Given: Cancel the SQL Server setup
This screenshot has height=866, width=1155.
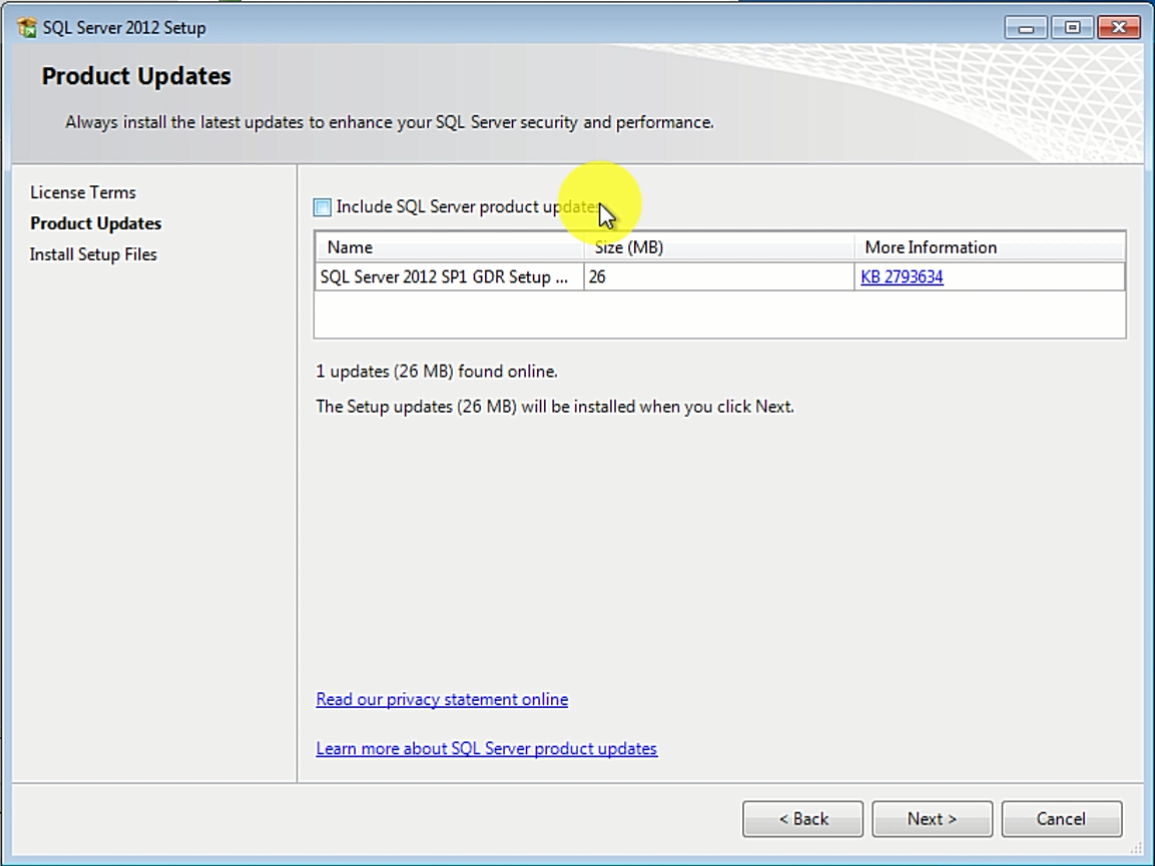Looking at the screenshot, I should click(x=1061, y=819).
